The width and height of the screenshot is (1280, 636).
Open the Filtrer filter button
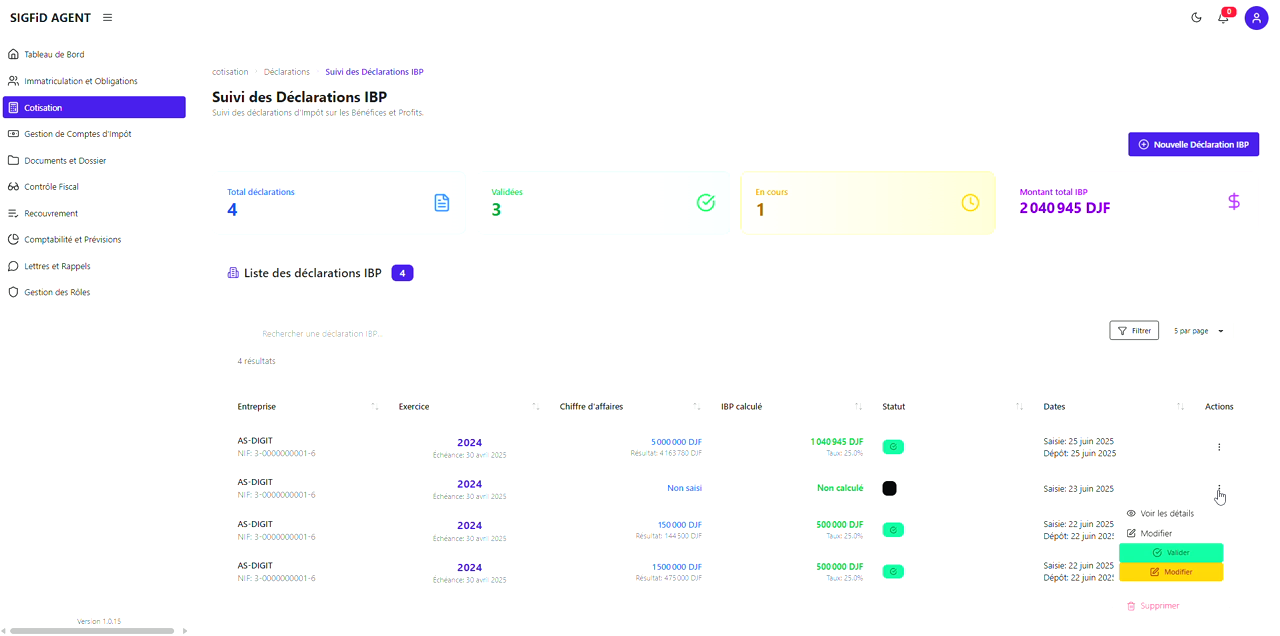coord(1134,331)
